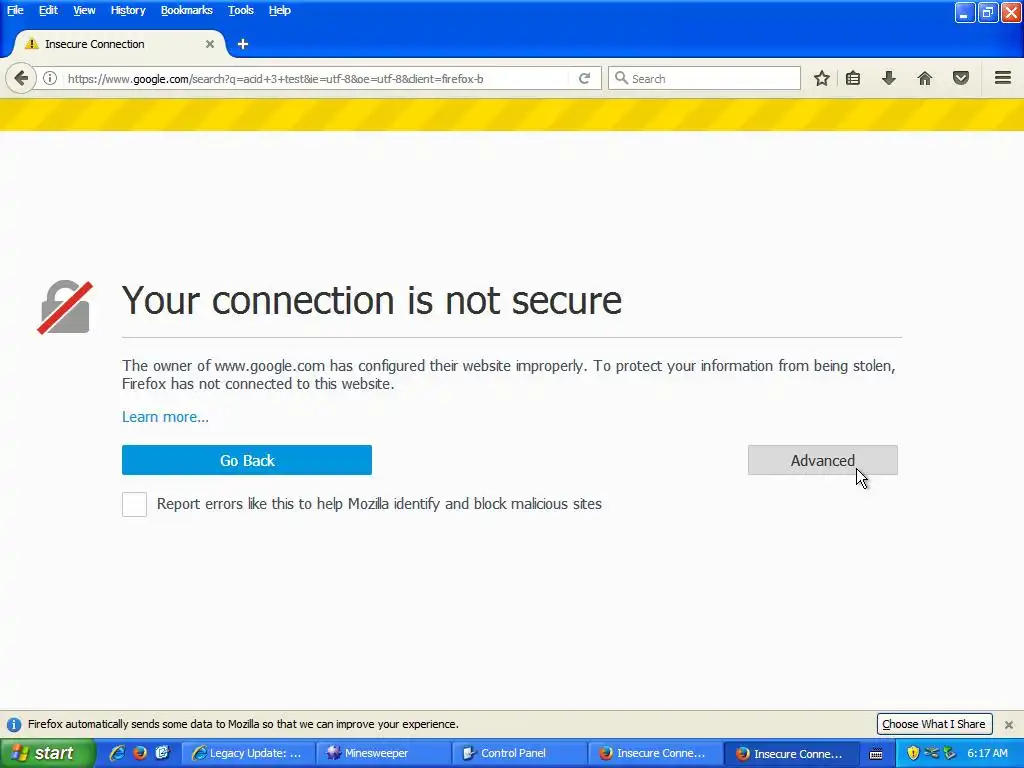This screenshot has height=768, width=1024.
Task: Open the View menu
Action: [x=84, y=10]
